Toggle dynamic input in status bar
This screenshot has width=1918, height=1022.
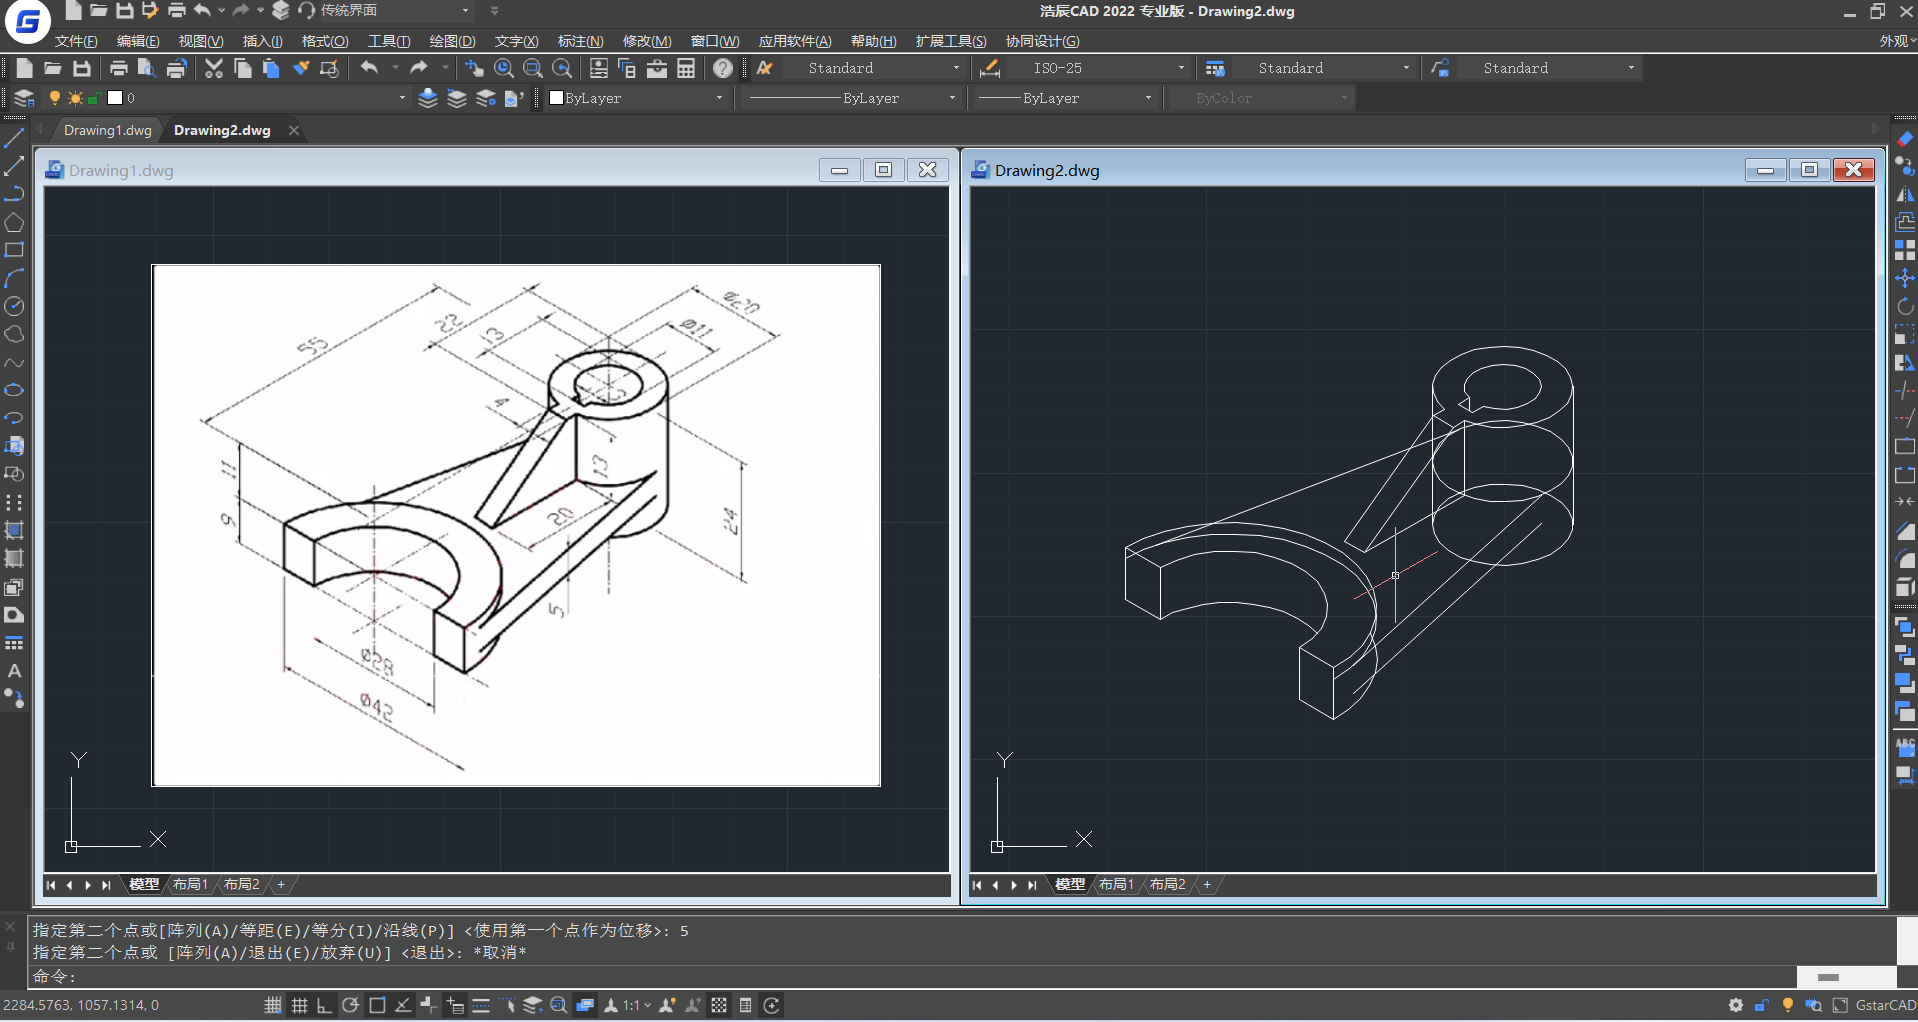pyautogui.click(x=455, y=1005)
